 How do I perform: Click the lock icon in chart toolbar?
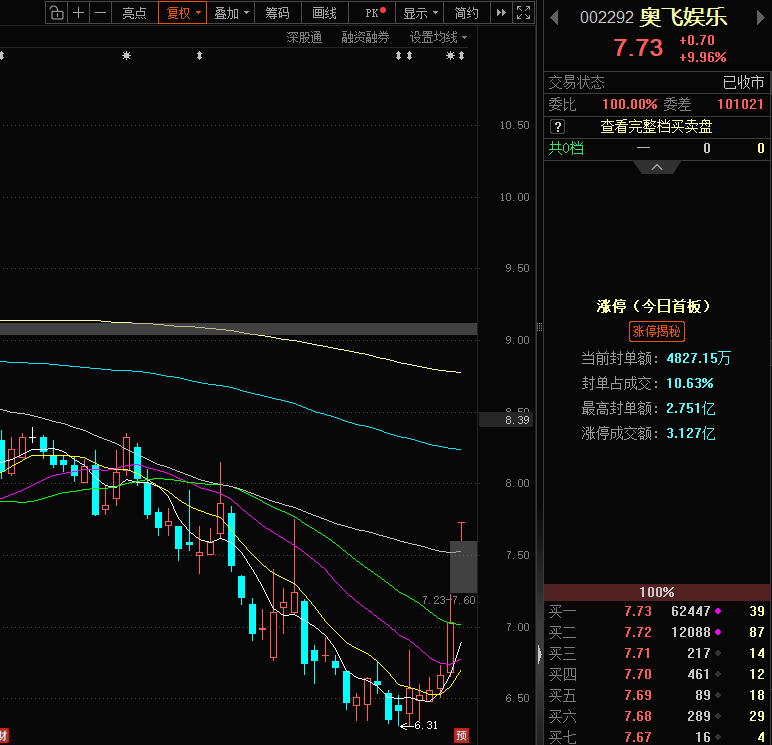point(57,13)
